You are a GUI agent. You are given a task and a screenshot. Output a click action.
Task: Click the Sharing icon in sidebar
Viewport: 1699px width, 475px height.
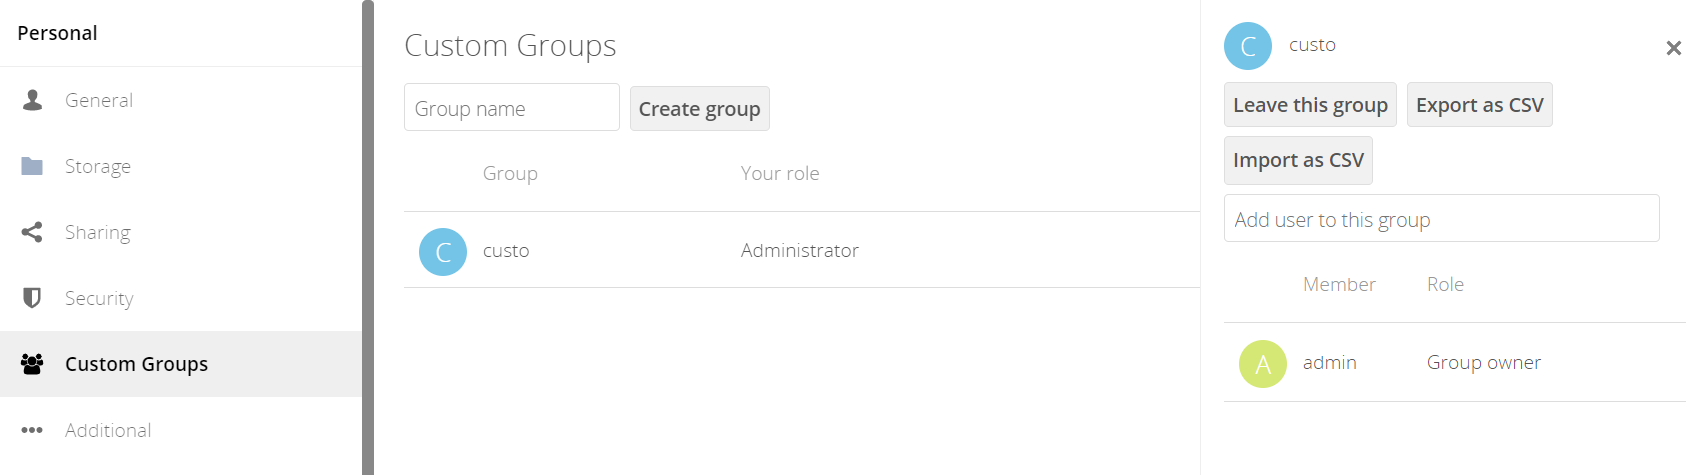[32, 232]
